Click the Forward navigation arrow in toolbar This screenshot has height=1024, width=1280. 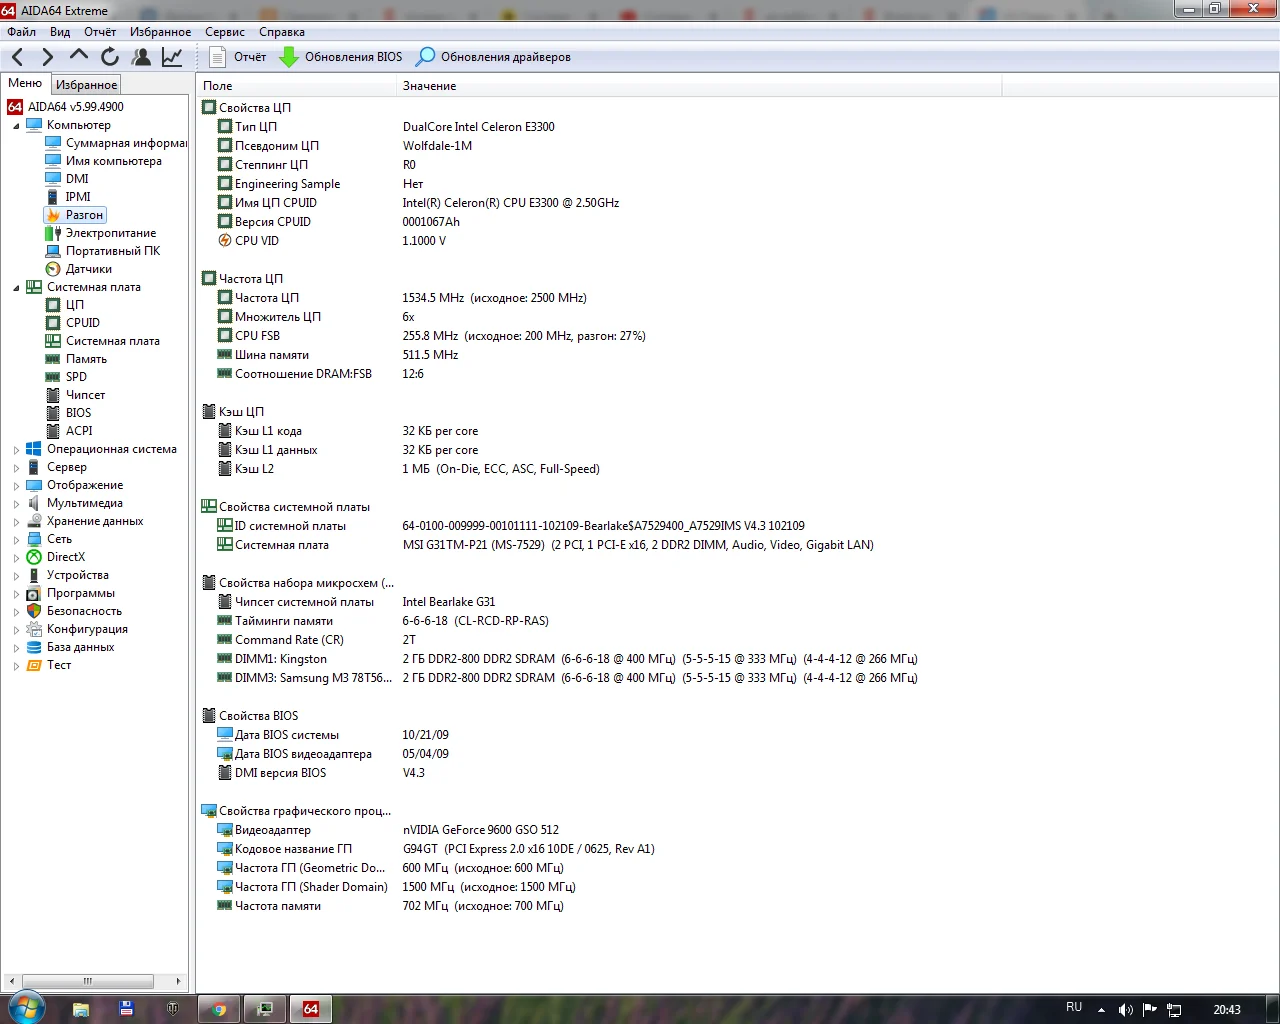pos(47,57)
